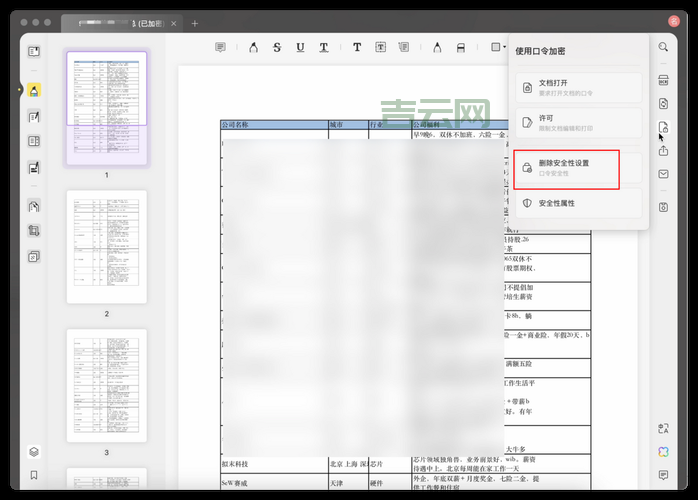Switch to the (已加密) document tab
The width and height of the screenshot is (698, 500).
click(122, 23)
